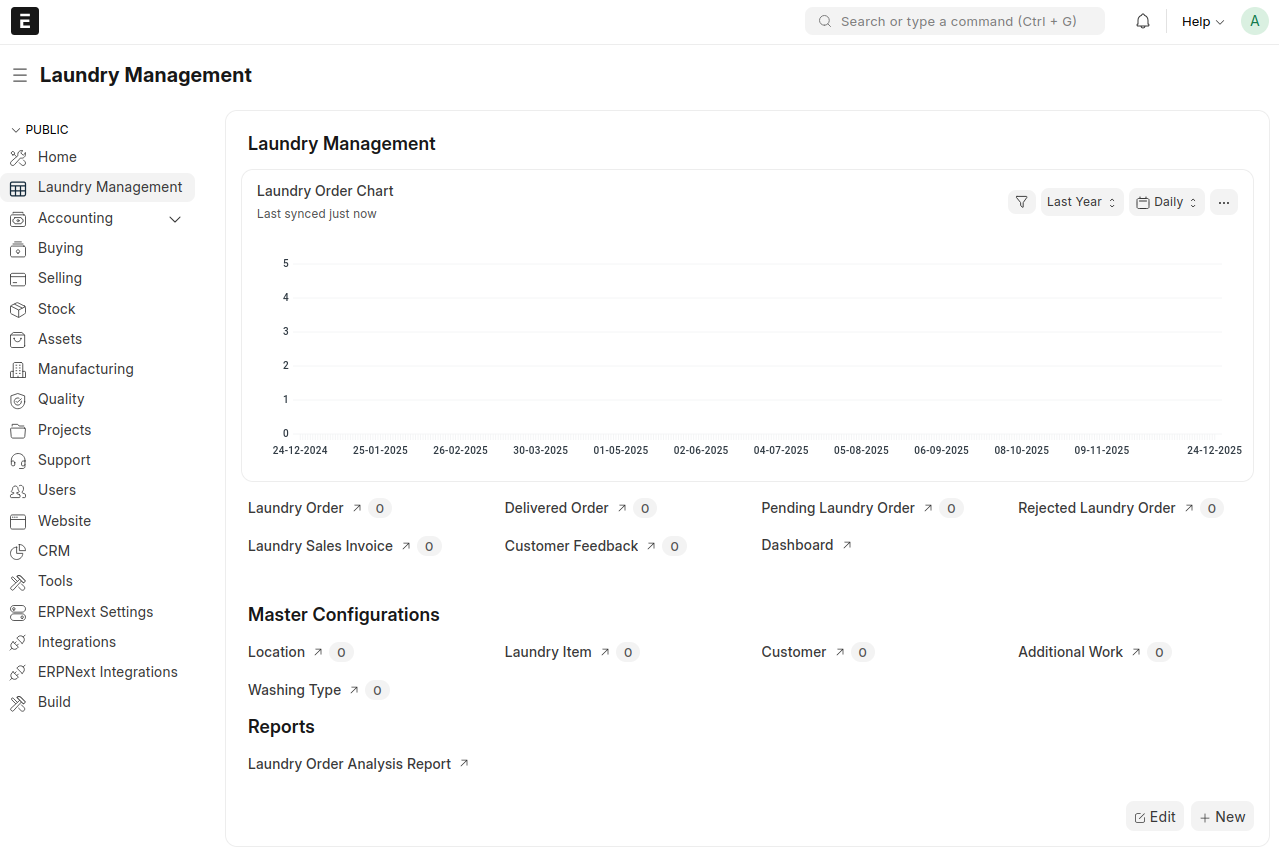Image resolution: width=1279 pixels, height=850 pixels.
Task: Switch to the CRM workspace
Action: (x=54, y=551)
